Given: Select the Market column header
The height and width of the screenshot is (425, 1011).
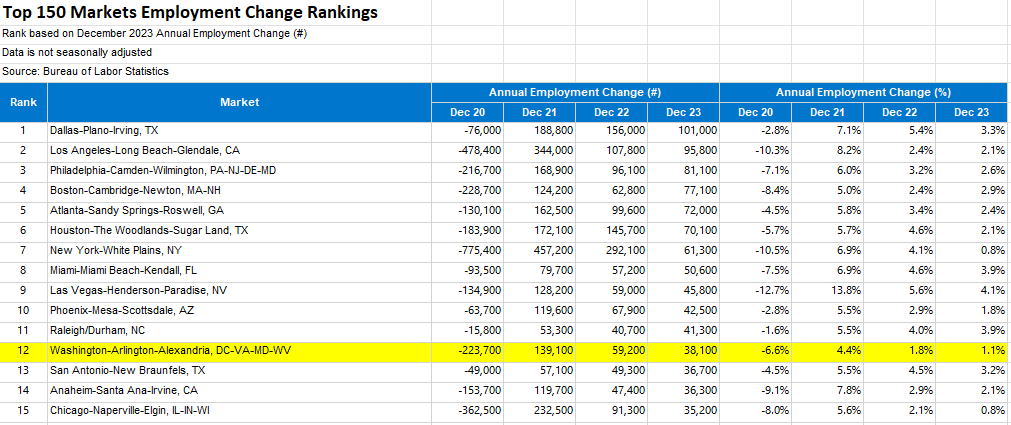Looking at the screenshot, I should tap(239, 102).
